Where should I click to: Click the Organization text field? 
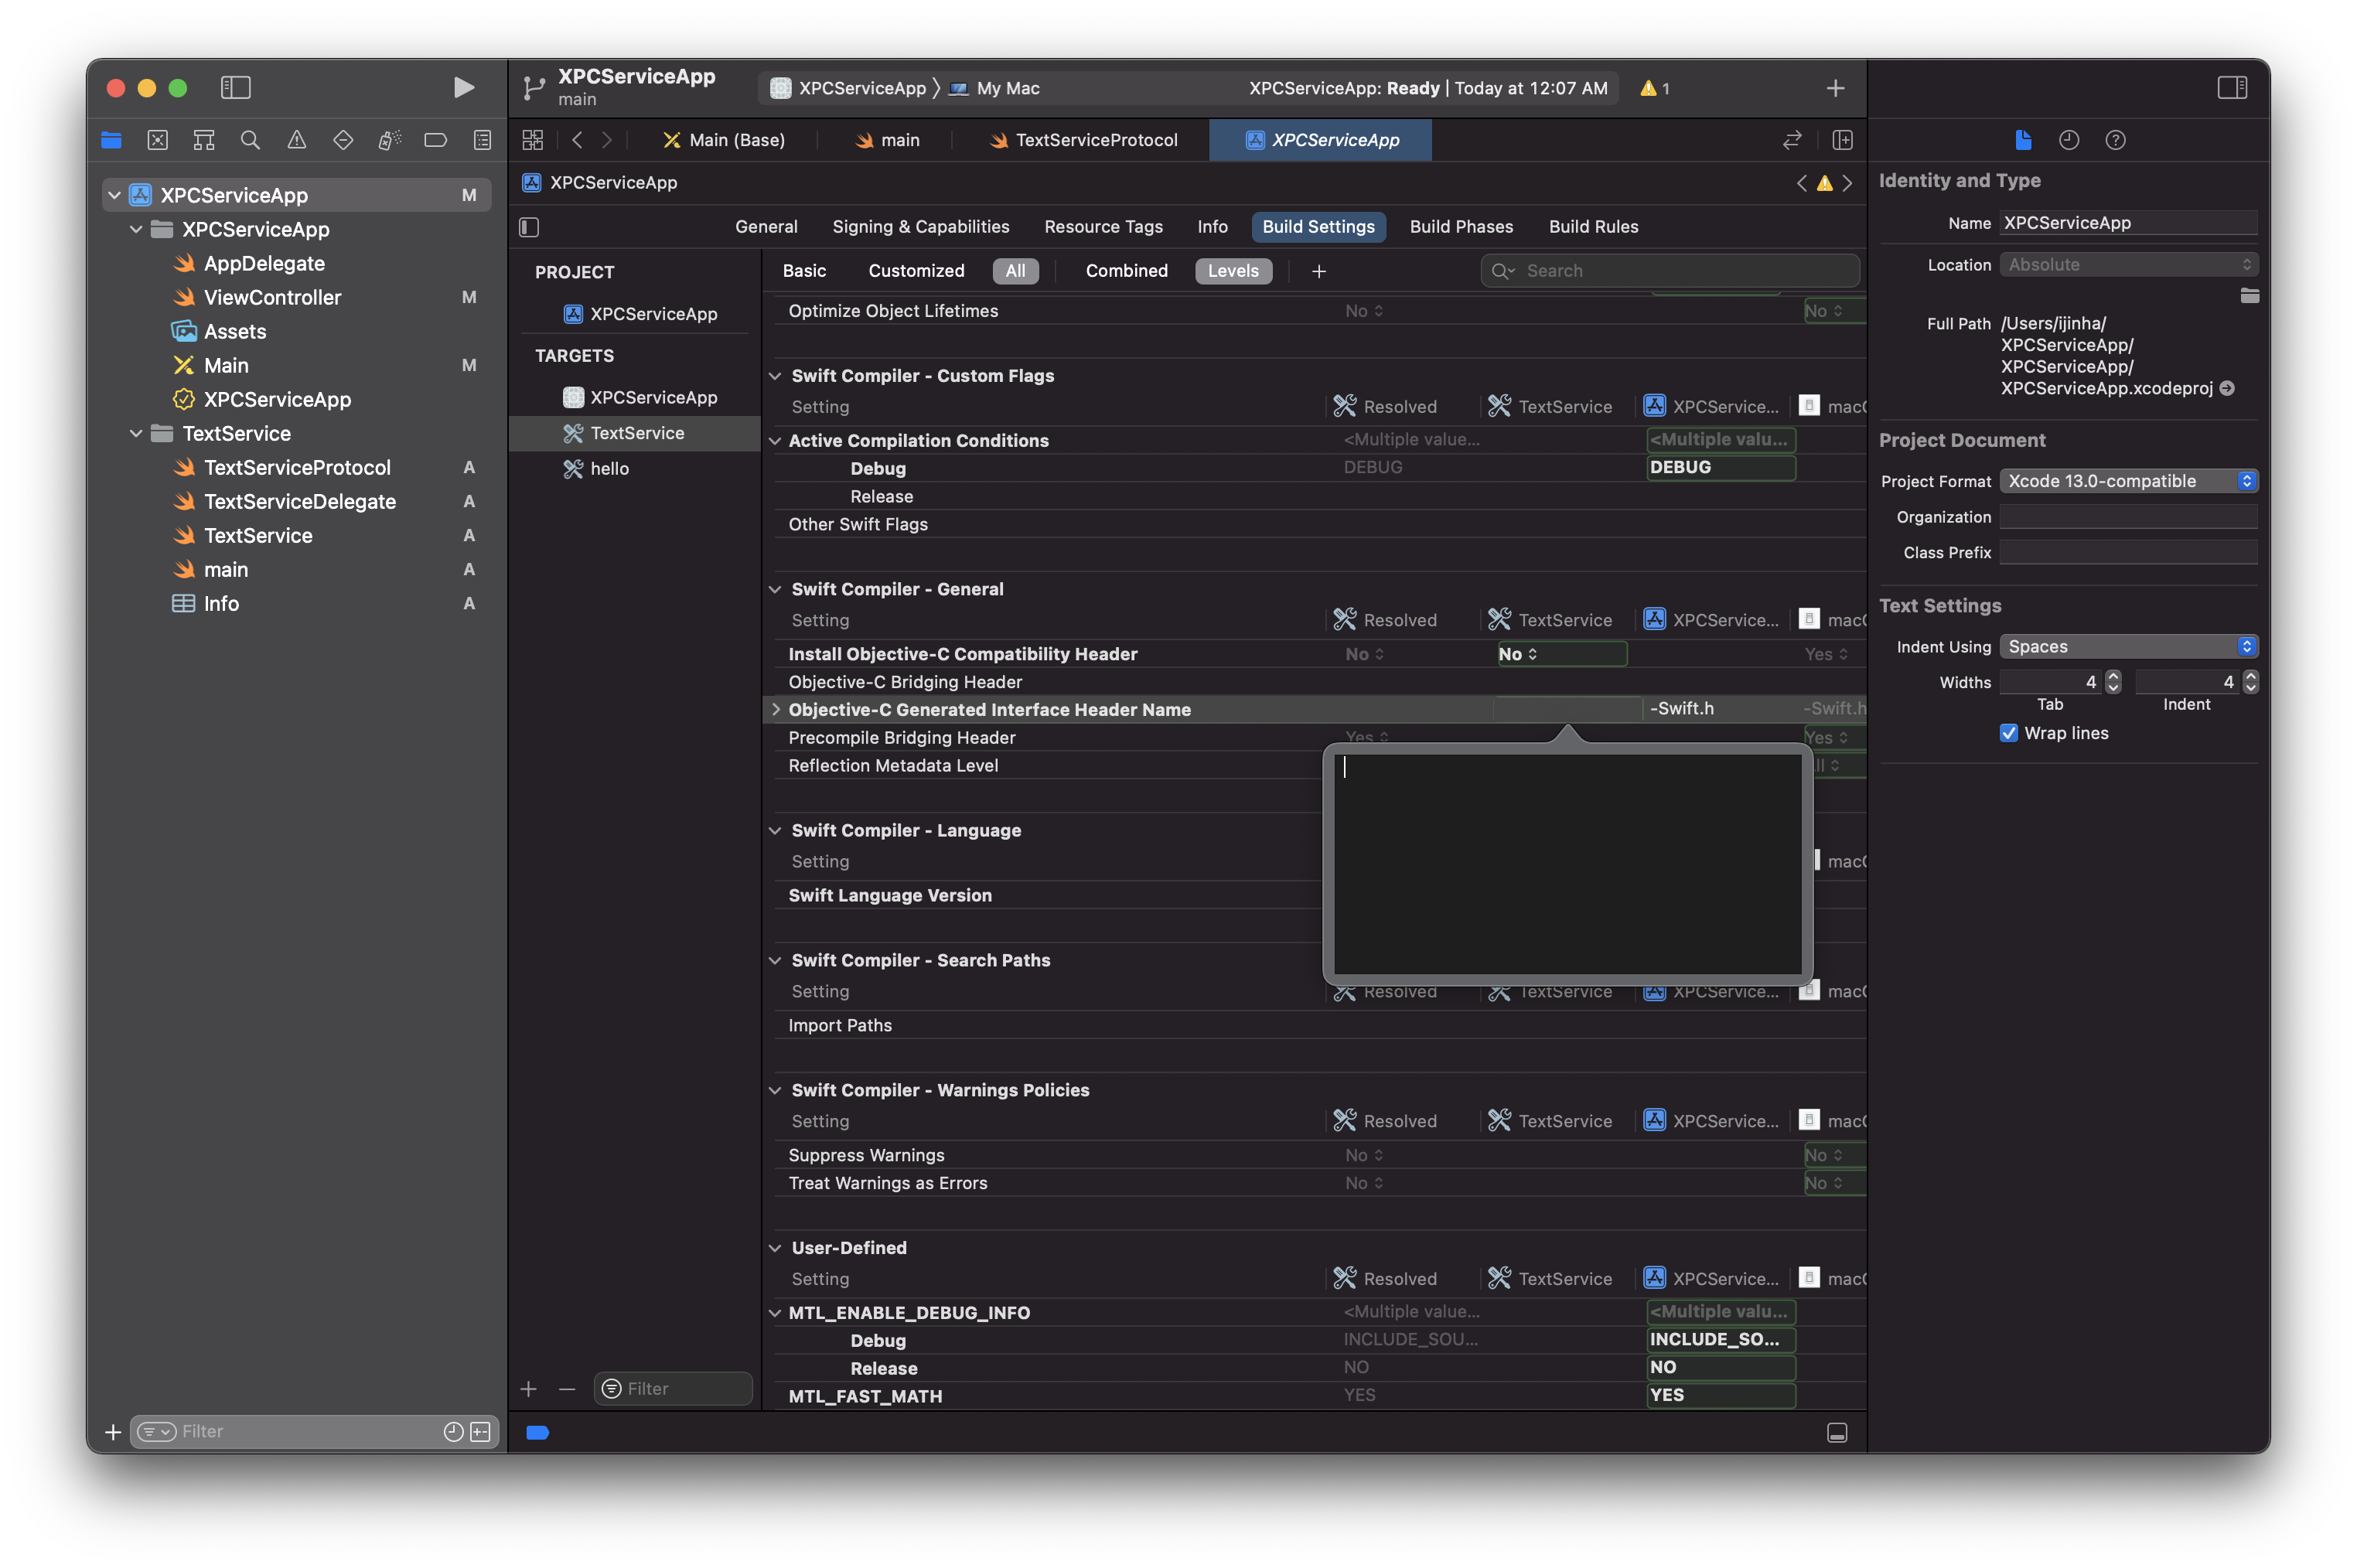pos(2128,517)
